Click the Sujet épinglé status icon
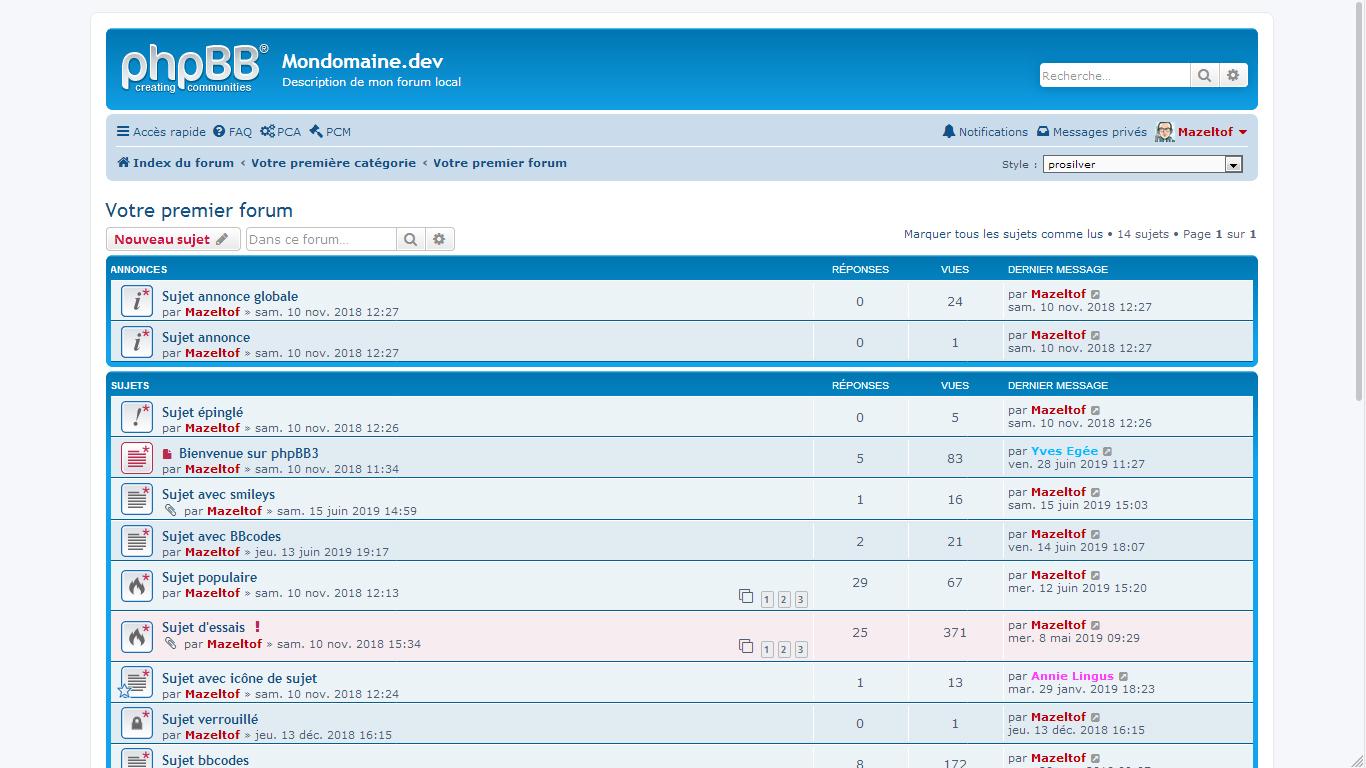Image resolution: width=1366 pixels, height=768 pixels. point(137,417)
